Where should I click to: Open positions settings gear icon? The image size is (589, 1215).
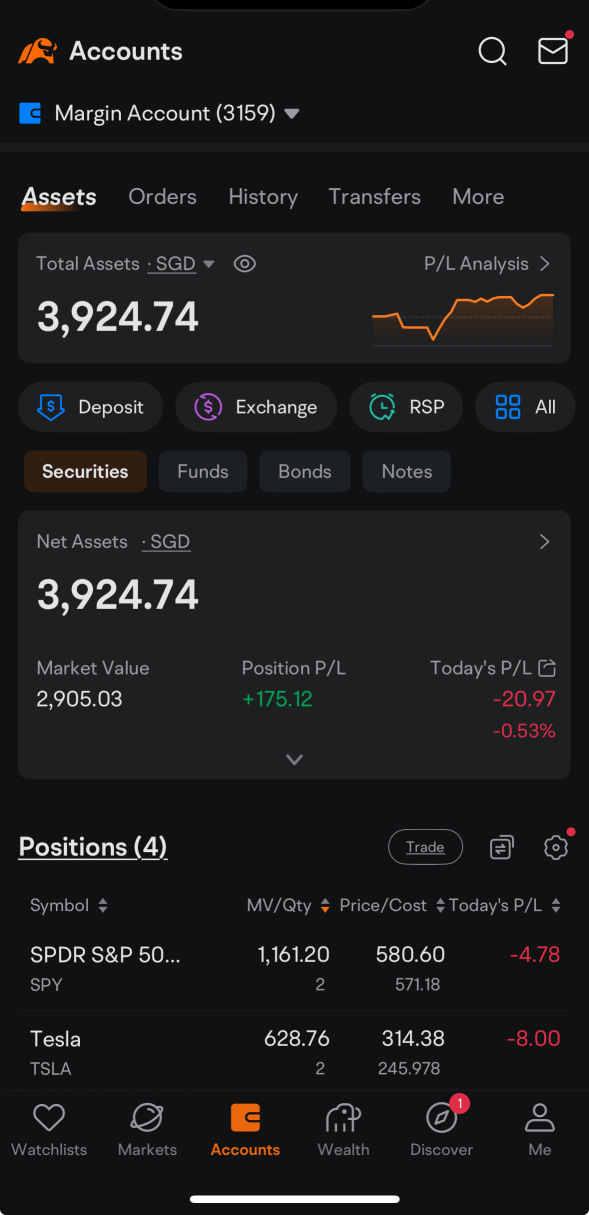coord(556,847)
